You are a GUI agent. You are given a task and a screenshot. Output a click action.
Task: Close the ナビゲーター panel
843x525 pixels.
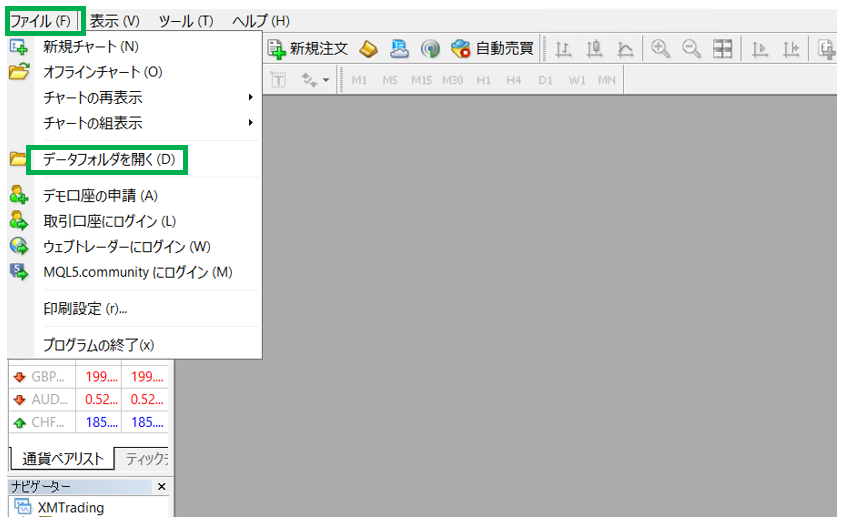click(162, 487)
